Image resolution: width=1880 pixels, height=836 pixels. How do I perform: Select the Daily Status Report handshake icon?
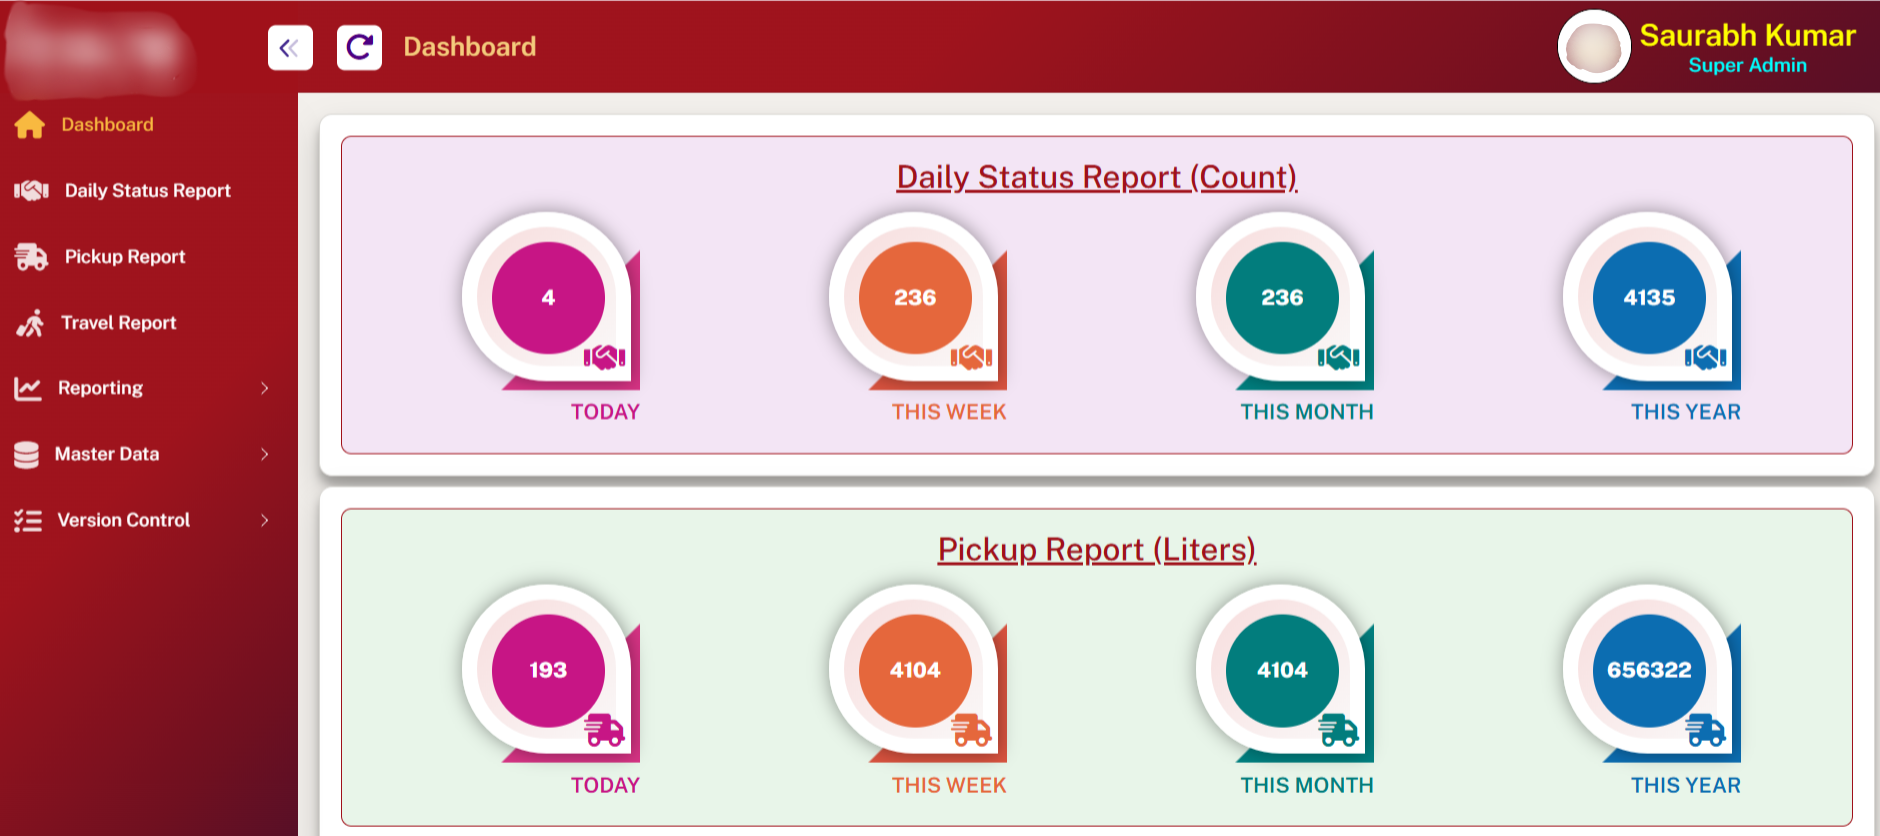click(31, 189)
